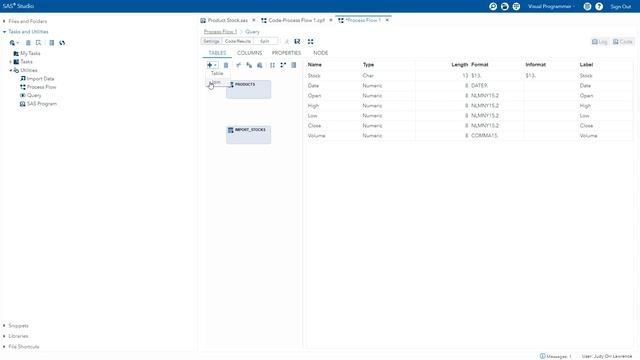Click the table properties icon in Tables toolbar
The image size is (640, 360).
pyautogui.click(x=293, y=65)
